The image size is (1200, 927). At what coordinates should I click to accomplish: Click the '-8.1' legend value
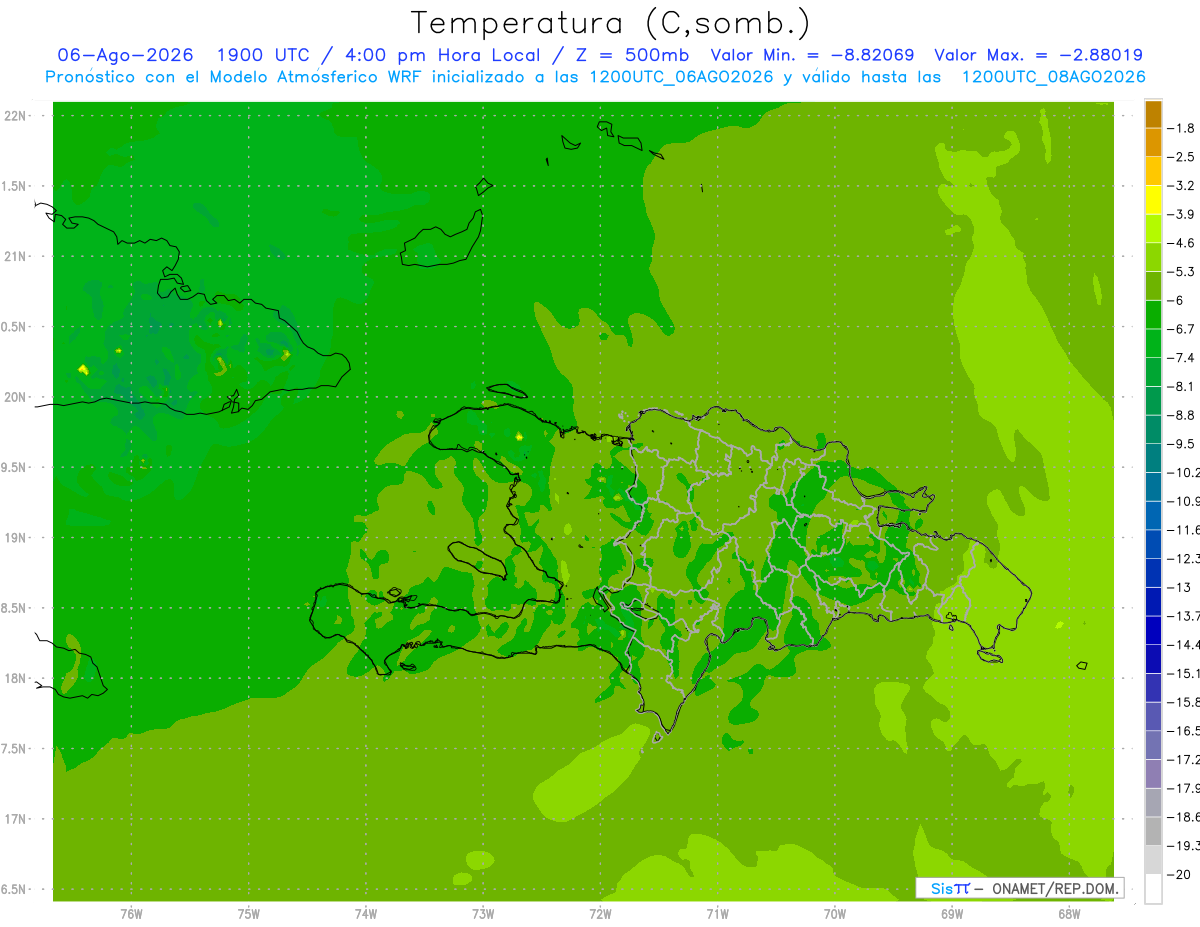click(1183, 387)
